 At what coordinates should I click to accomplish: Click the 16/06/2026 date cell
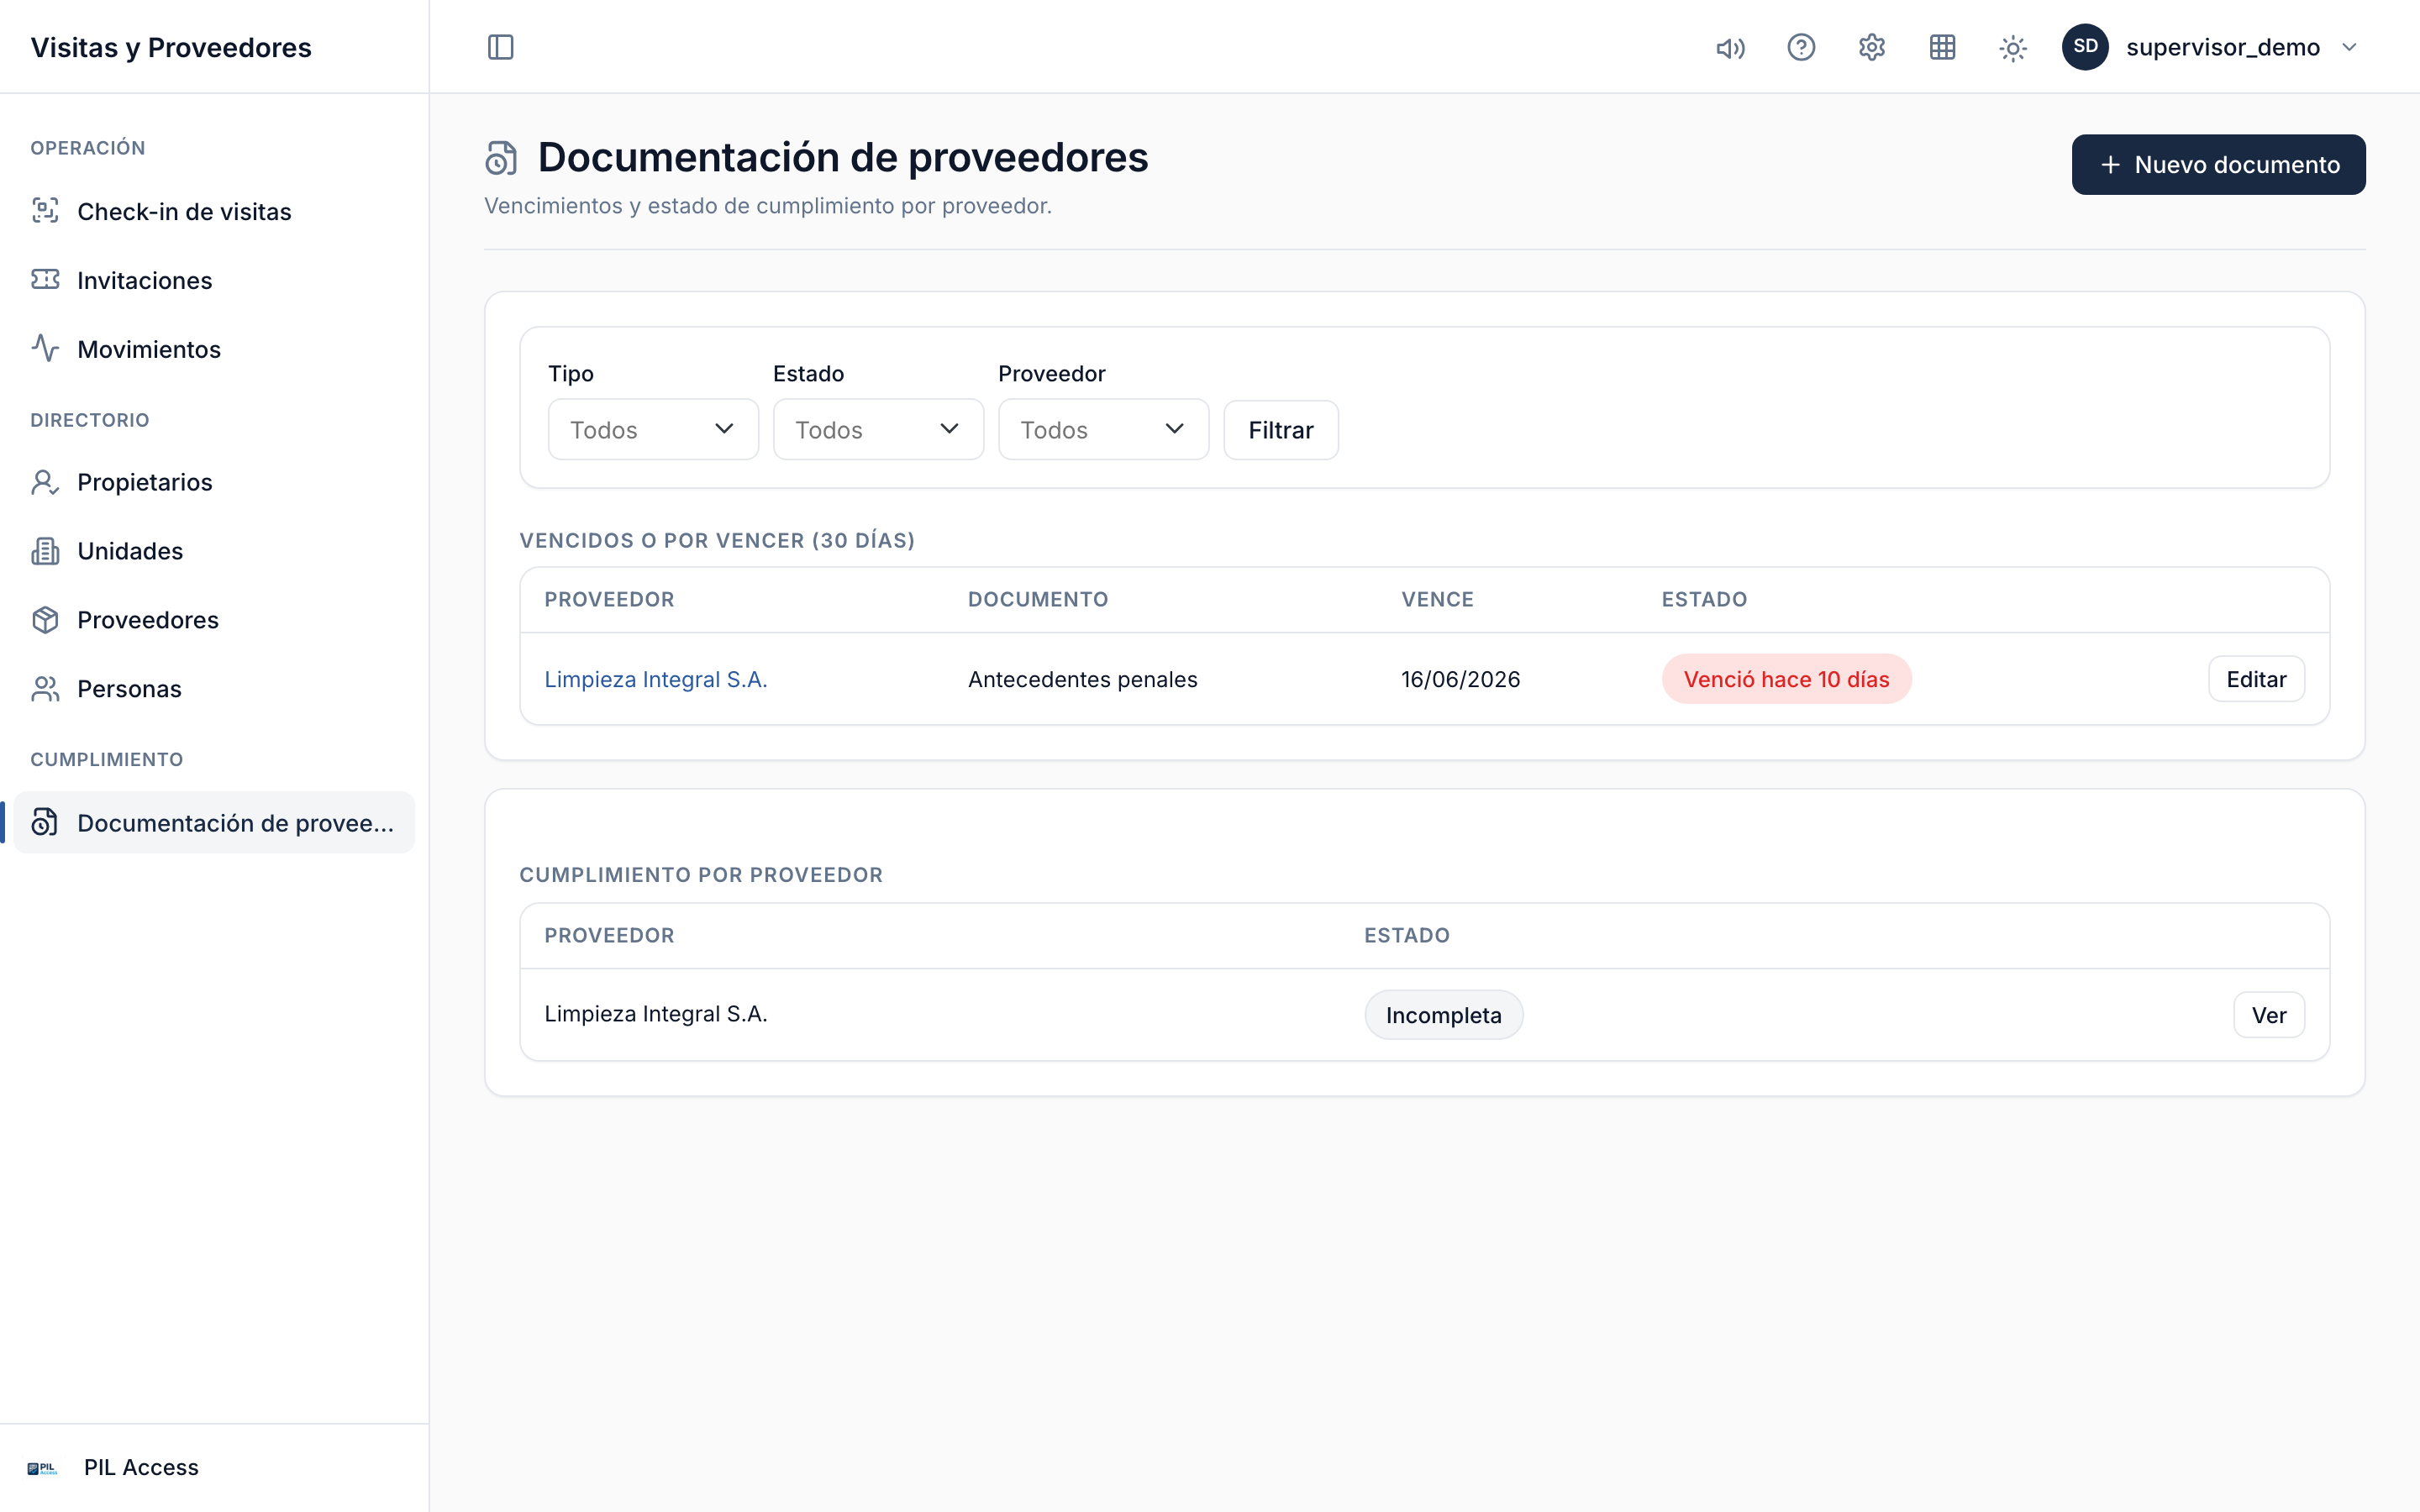coord(1460,679)
